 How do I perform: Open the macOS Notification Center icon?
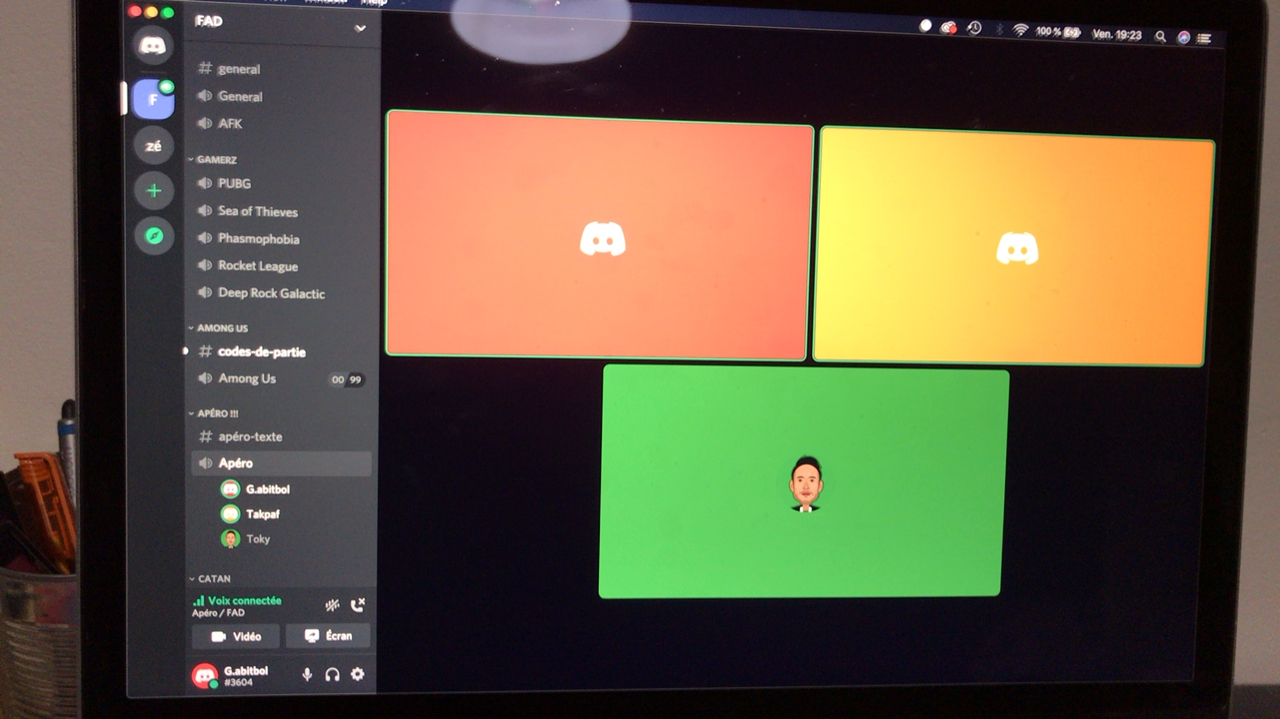click(1204, 38)
